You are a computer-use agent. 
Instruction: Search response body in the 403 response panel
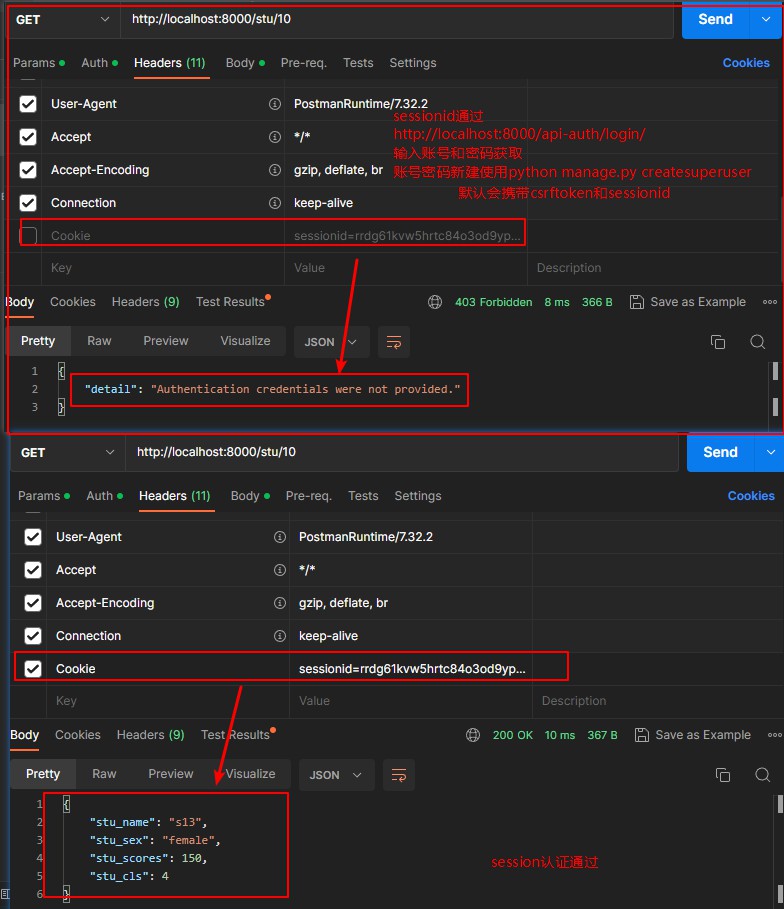pyautogui.click(x=757, y=342)
